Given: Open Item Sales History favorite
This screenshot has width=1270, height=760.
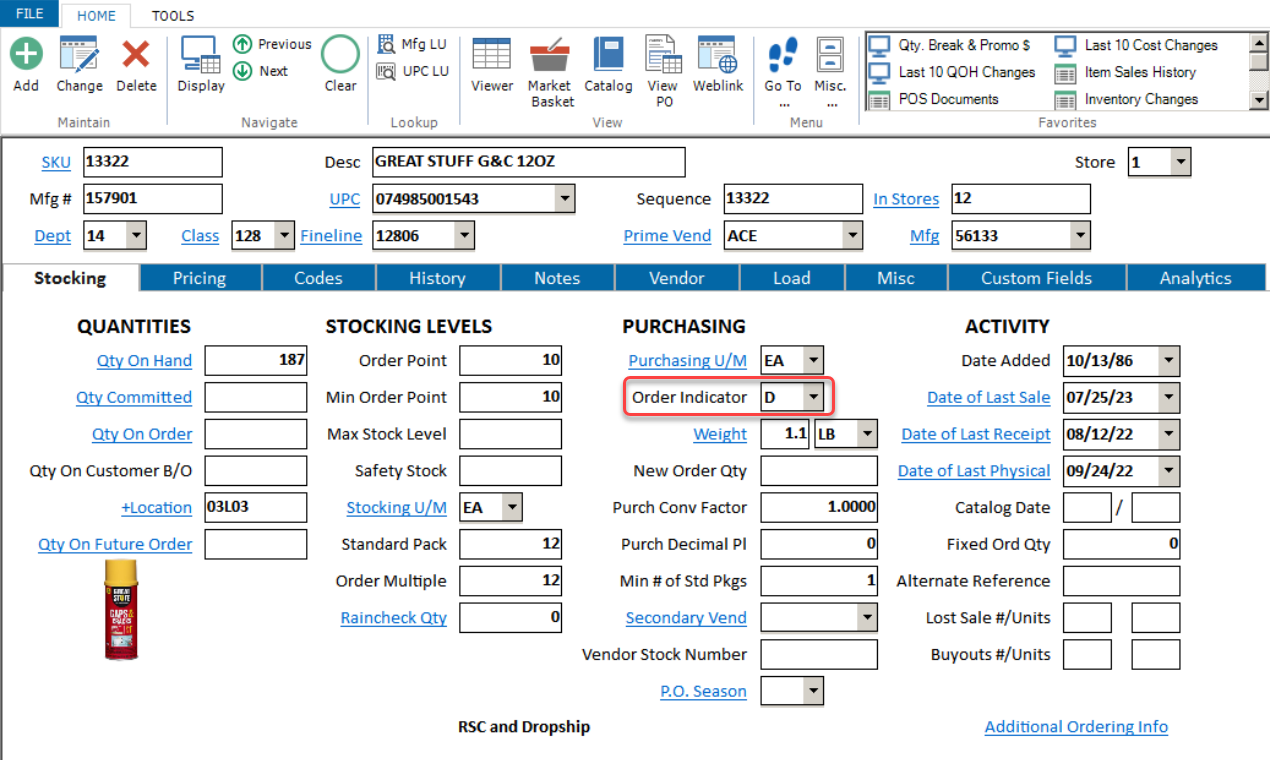Looking at the screenshot, I should [1126, 72].
